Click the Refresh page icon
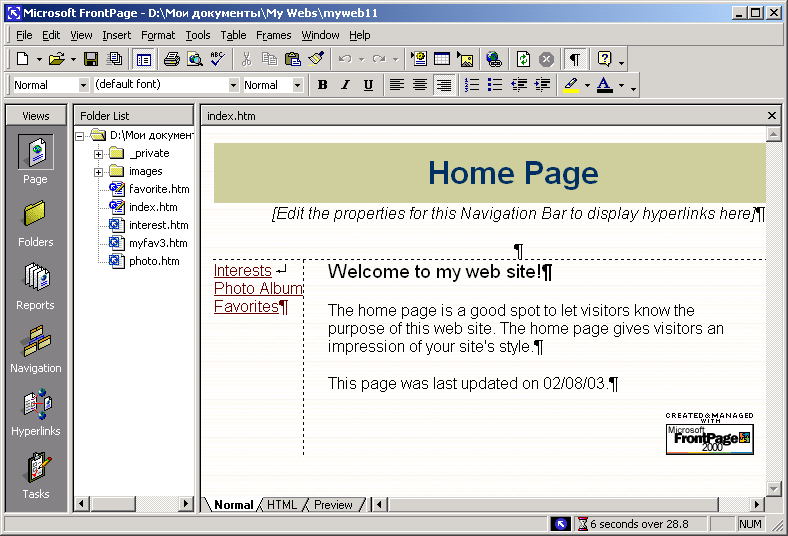 coord(523,59)
